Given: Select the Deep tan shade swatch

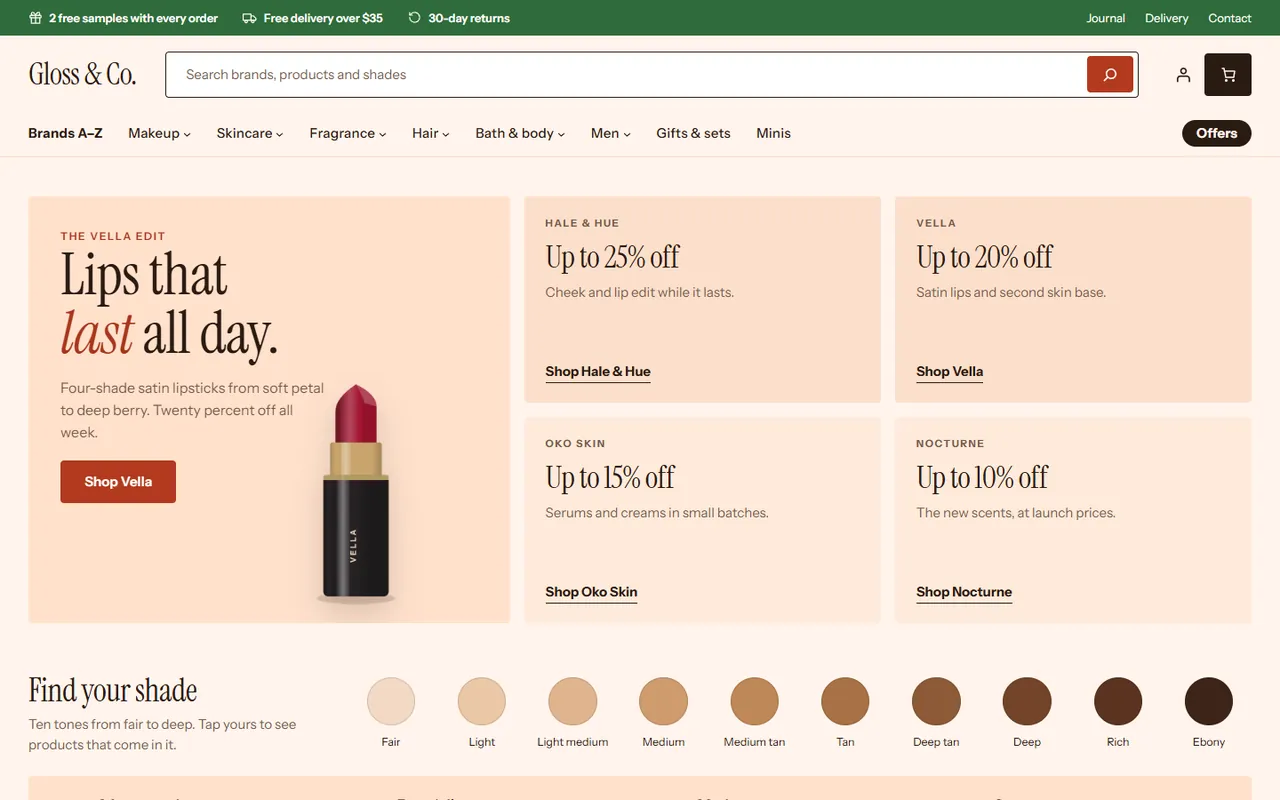Looking at the screenshot, I should coord(936,701).
